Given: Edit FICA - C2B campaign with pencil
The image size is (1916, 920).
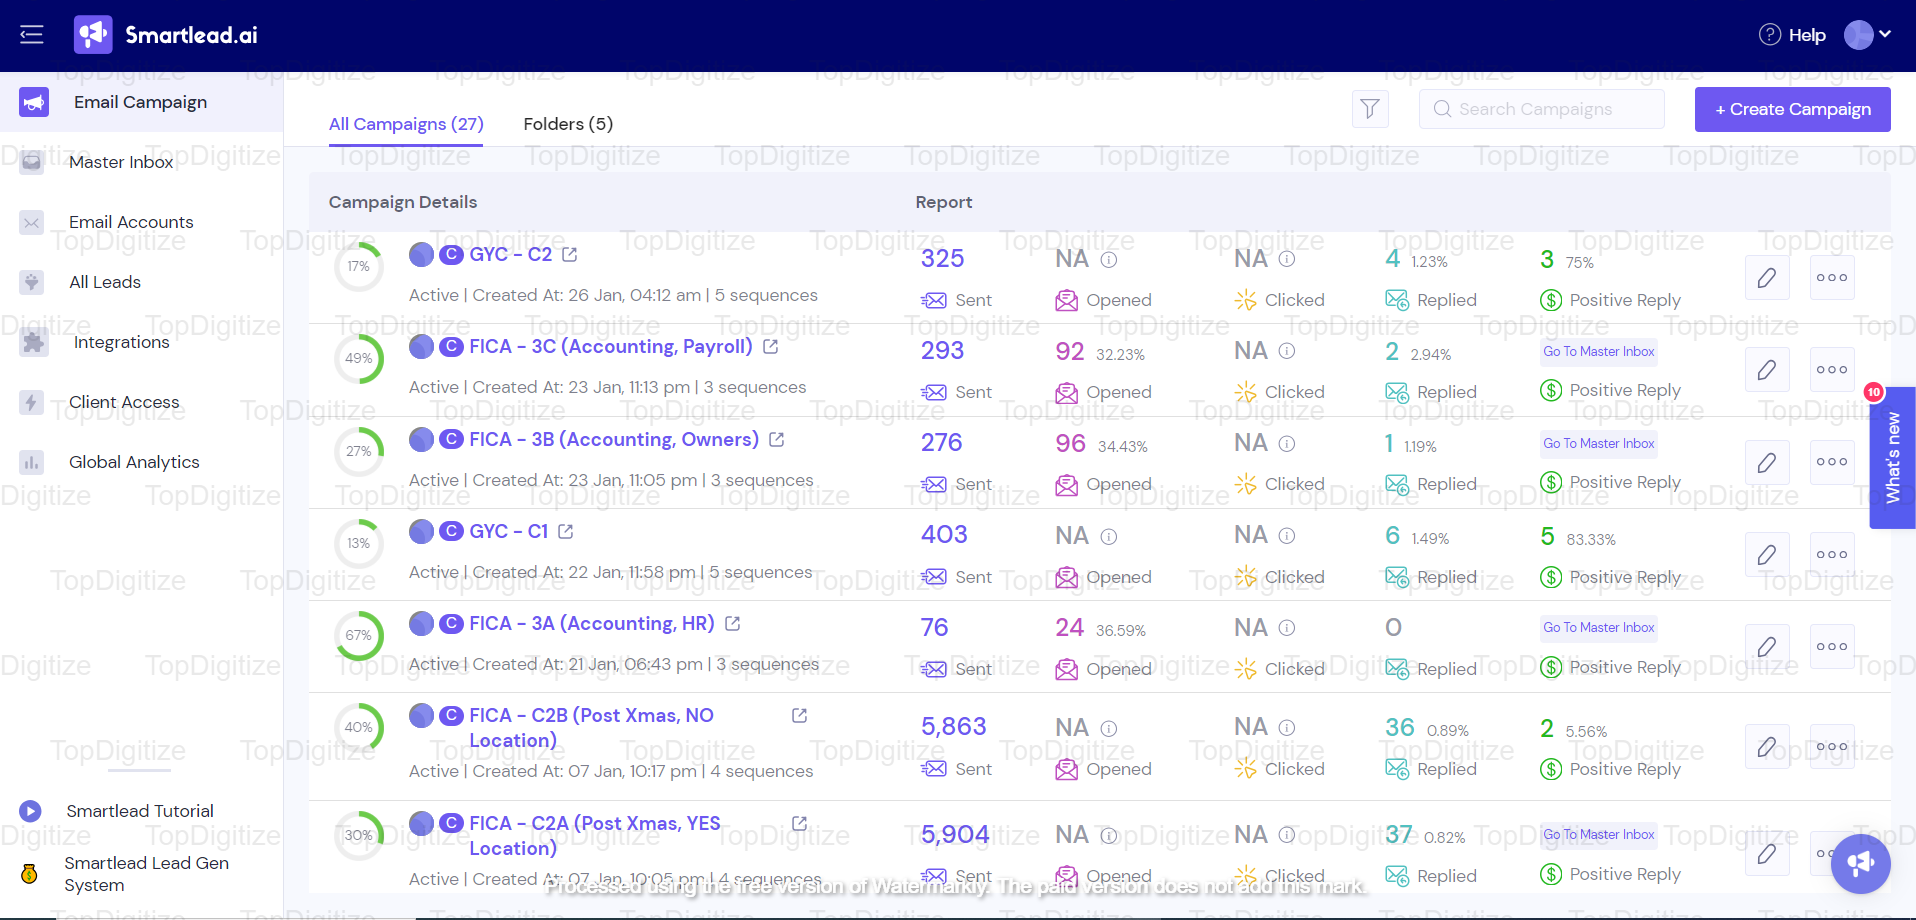Looking at the screenshot, I should (1767, 747).
